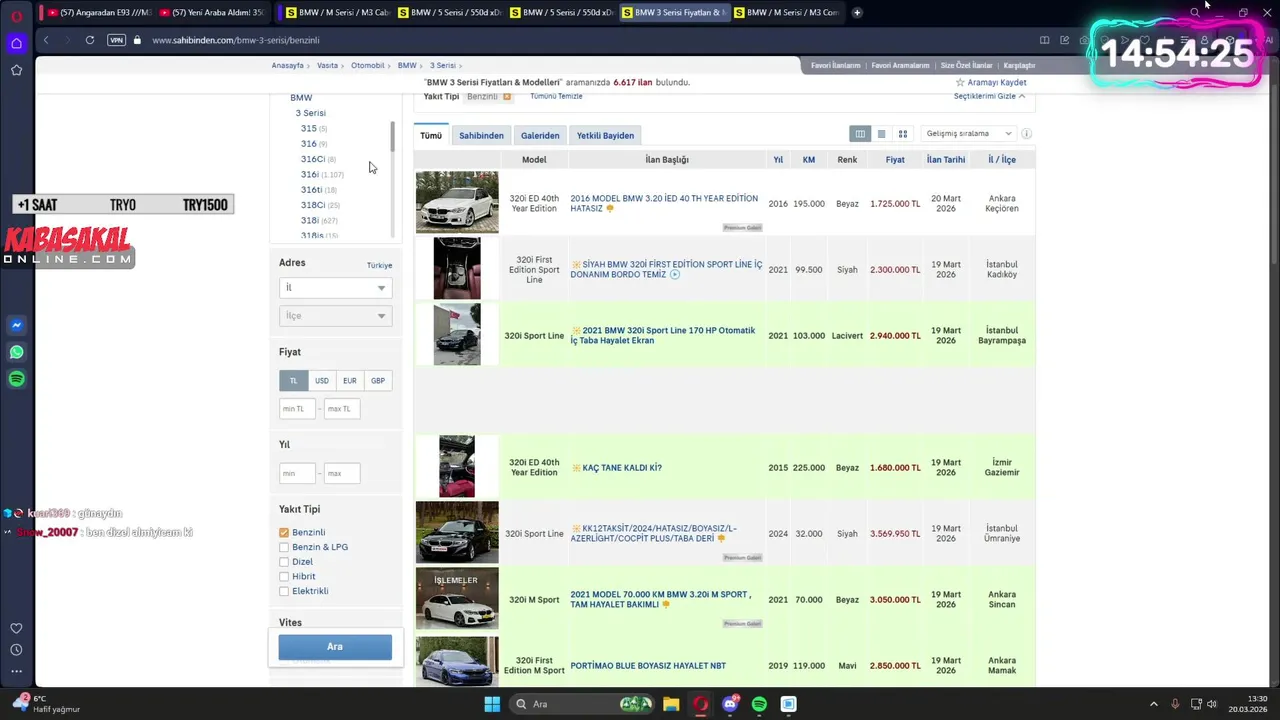The height and width of the screenshot is (720, 1280).
Task: Open the sidebar three-dots more menu
Action: (16, 672)
